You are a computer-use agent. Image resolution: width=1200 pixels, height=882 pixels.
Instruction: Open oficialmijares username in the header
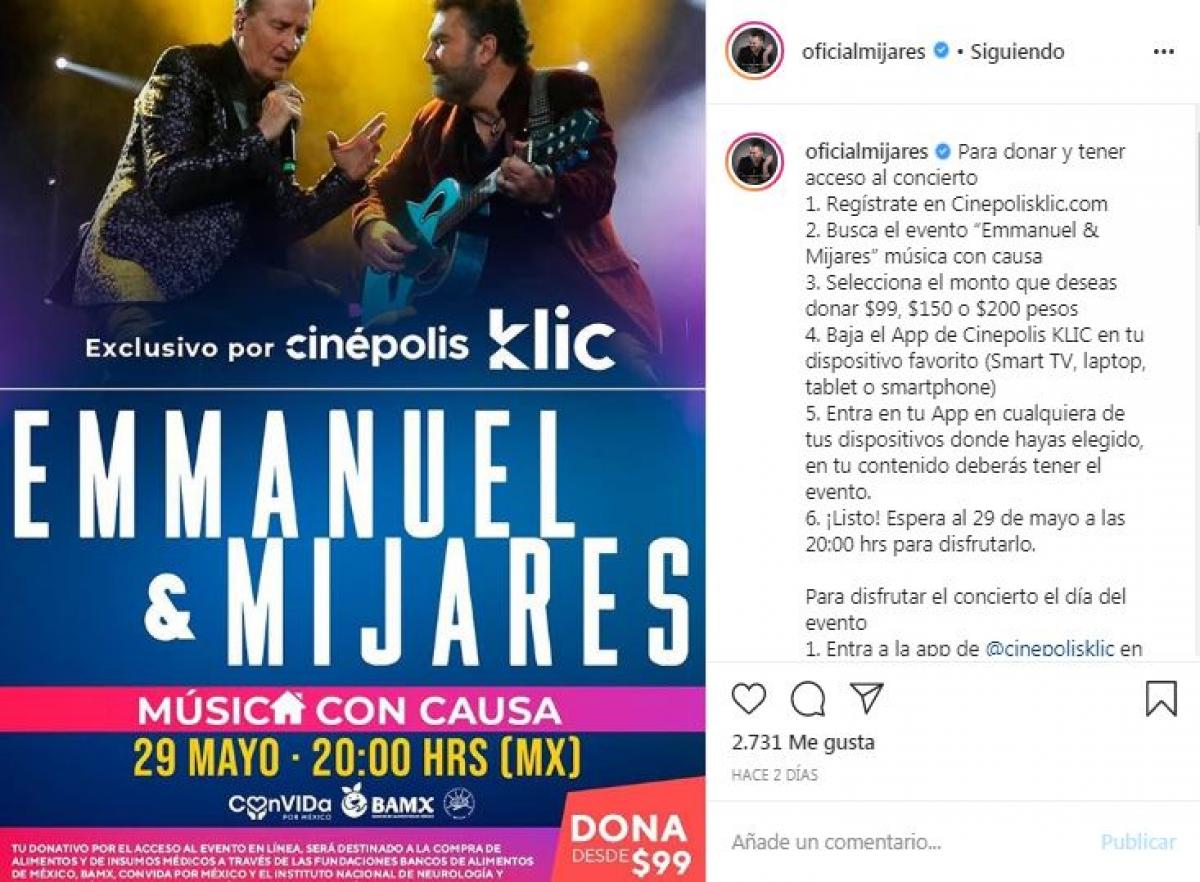tap(864, 52)
